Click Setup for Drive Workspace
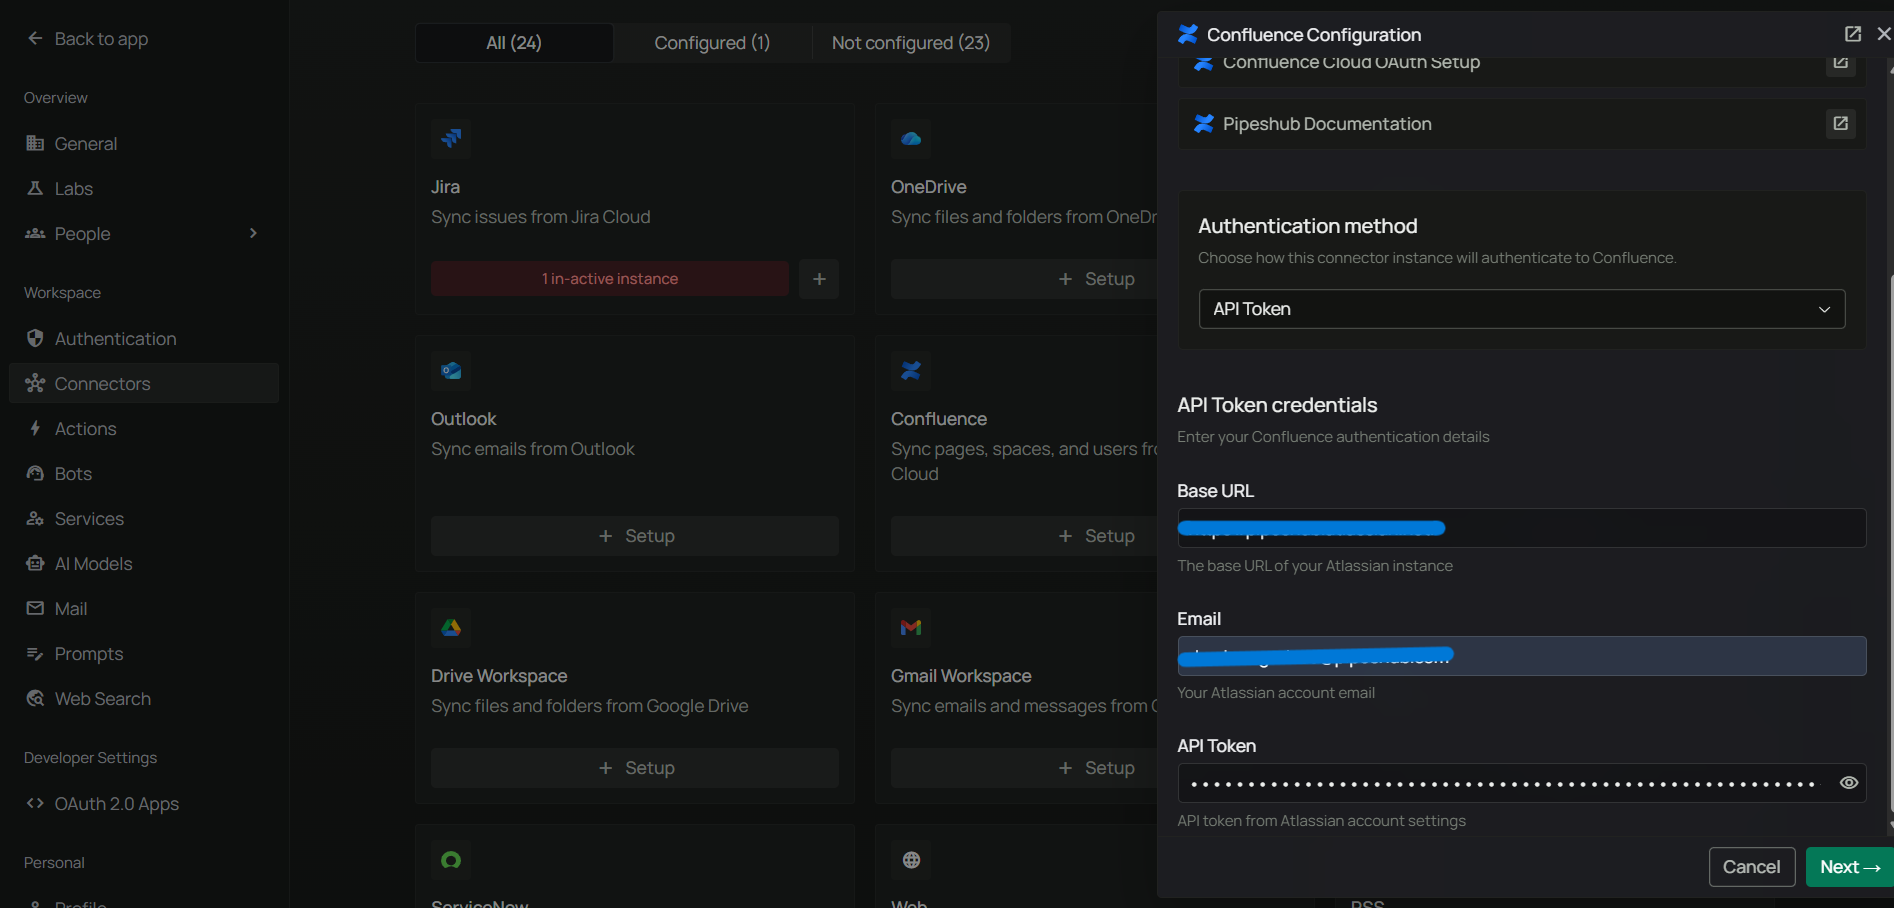This screenshot has height=908, width=1894. [635, 768]
